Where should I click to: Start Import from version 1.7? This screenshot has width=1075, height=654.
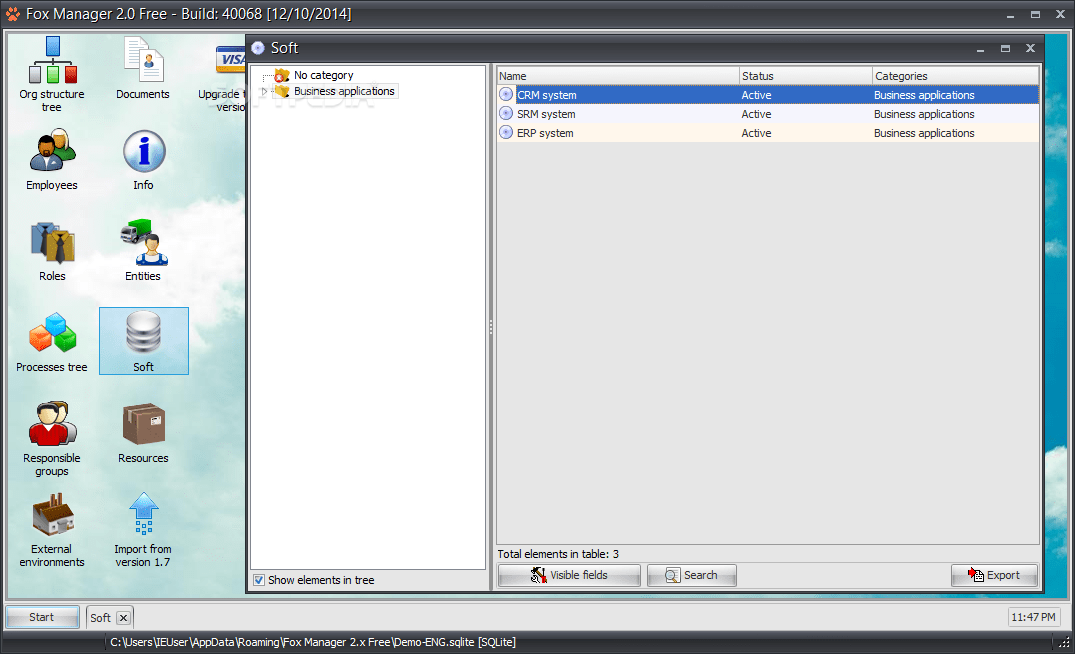click(x=142, y=520)
